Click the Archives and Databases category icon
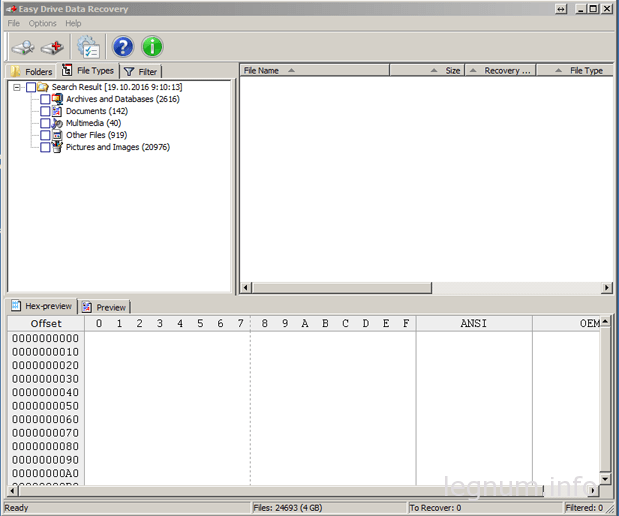The width and height of the screenshot is (619, 516). [57, 99]
